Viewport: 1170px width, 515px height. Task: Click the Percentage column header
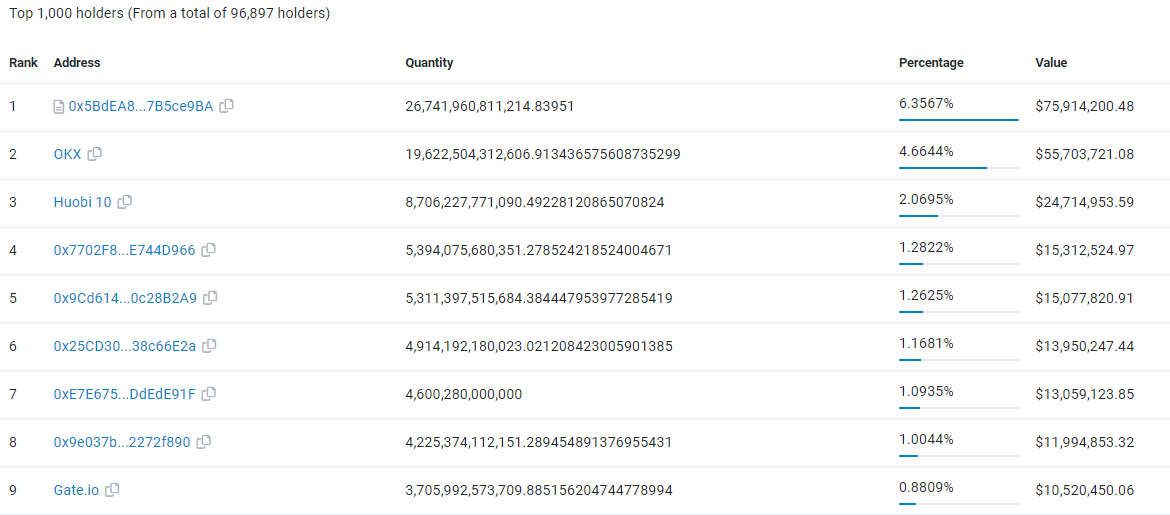(x=931, y=63)
